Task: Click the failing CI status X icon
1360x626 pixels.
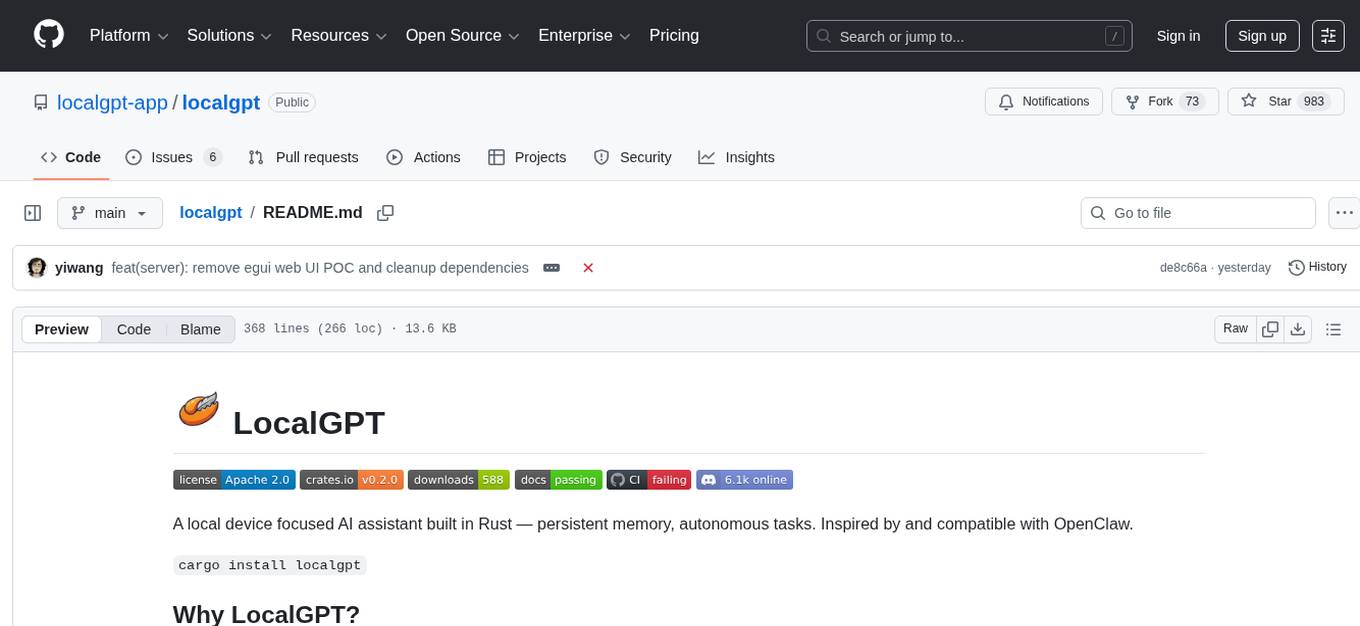Action: click(588, 267)
